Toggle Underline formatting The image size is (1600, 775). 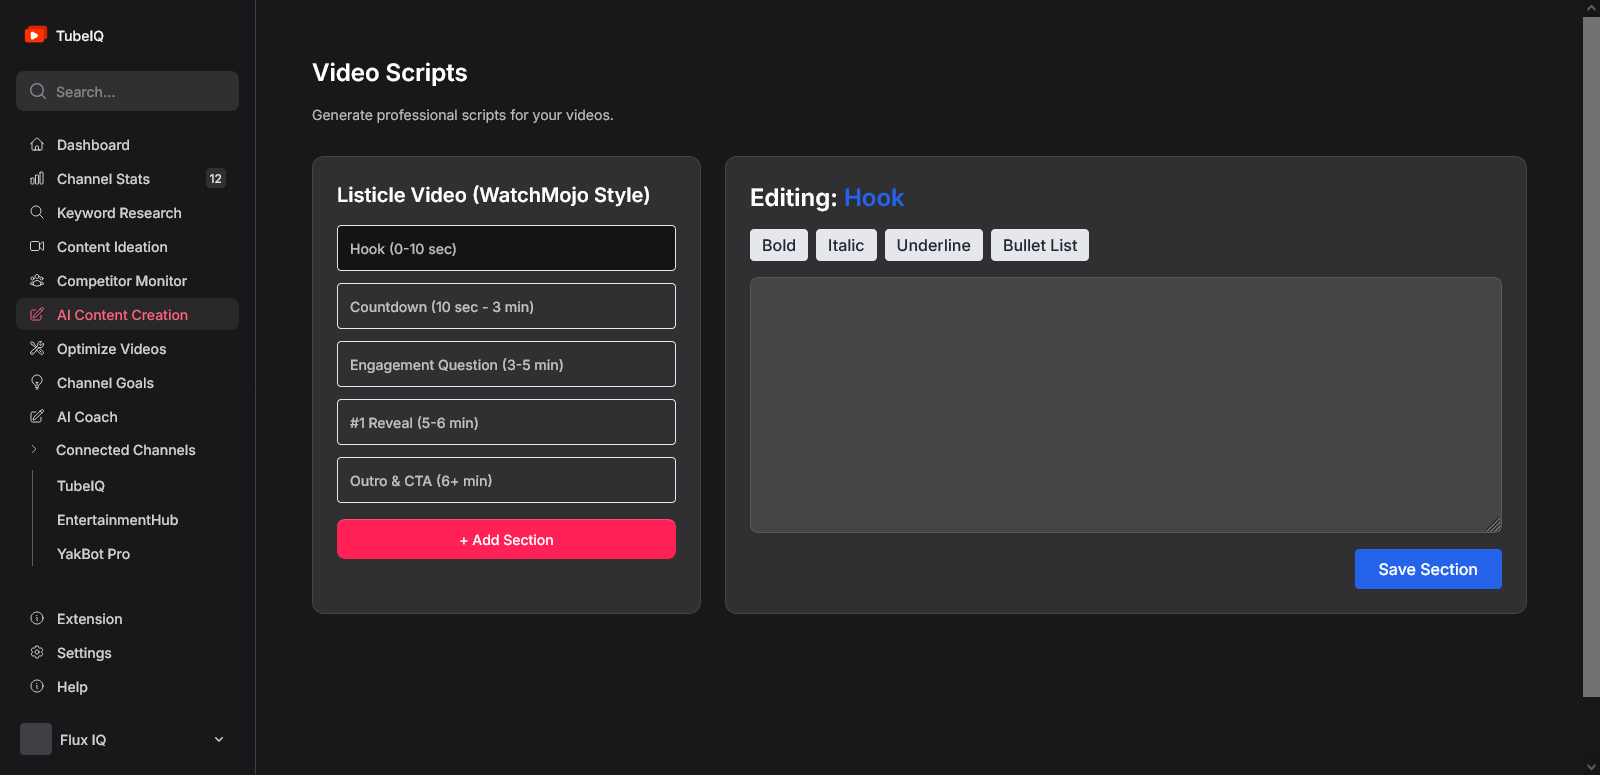(x=934, y=245)
